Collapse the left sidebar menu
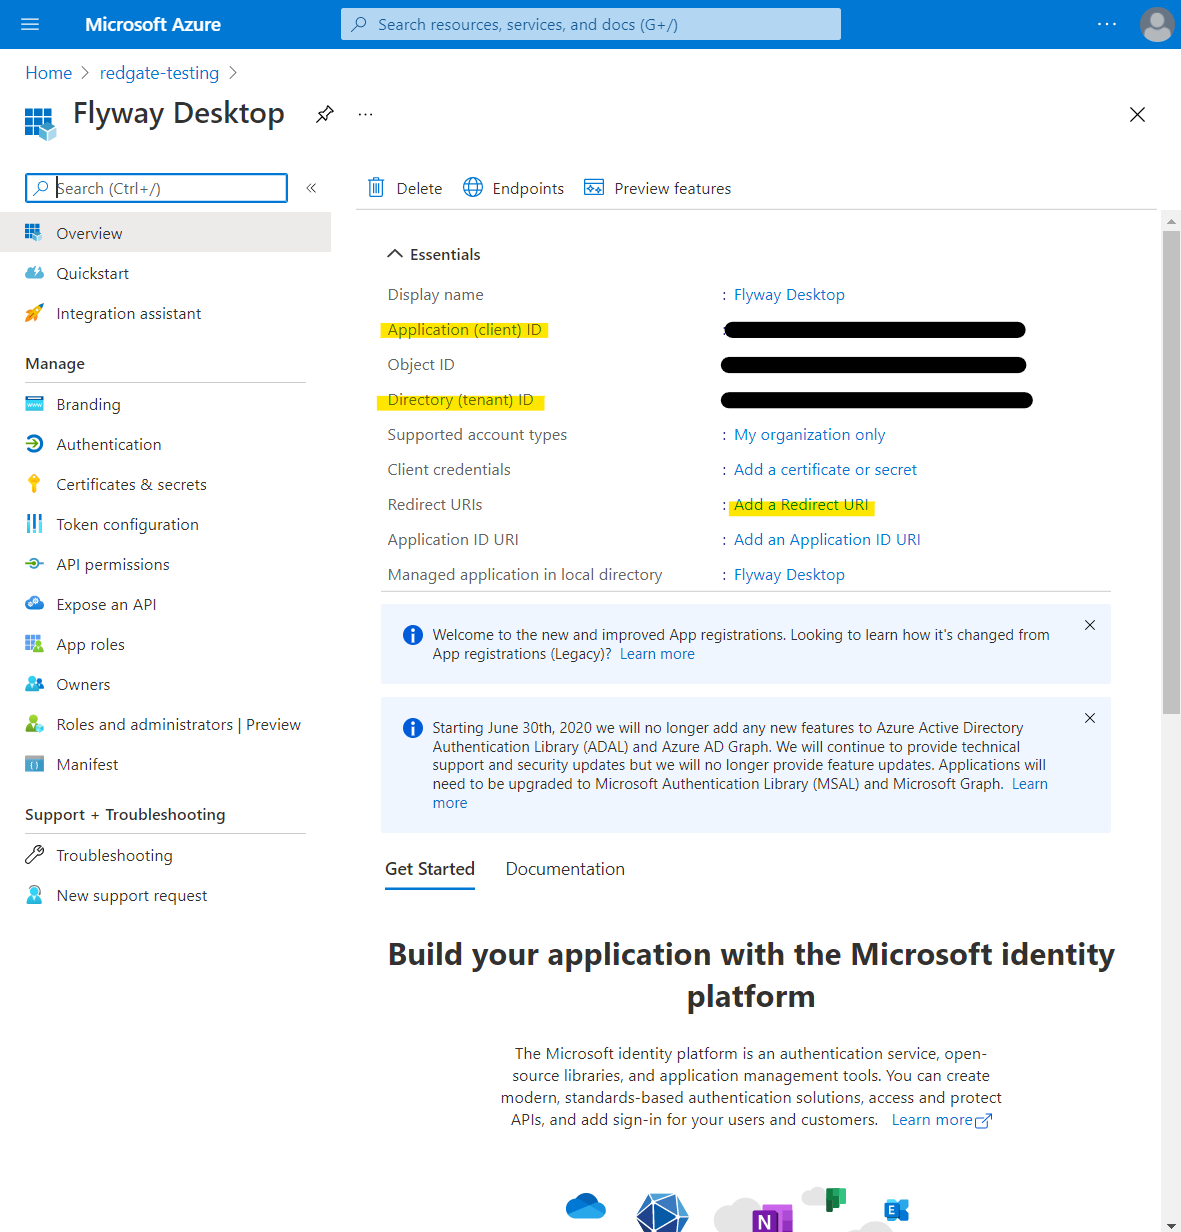 point(311,188)
